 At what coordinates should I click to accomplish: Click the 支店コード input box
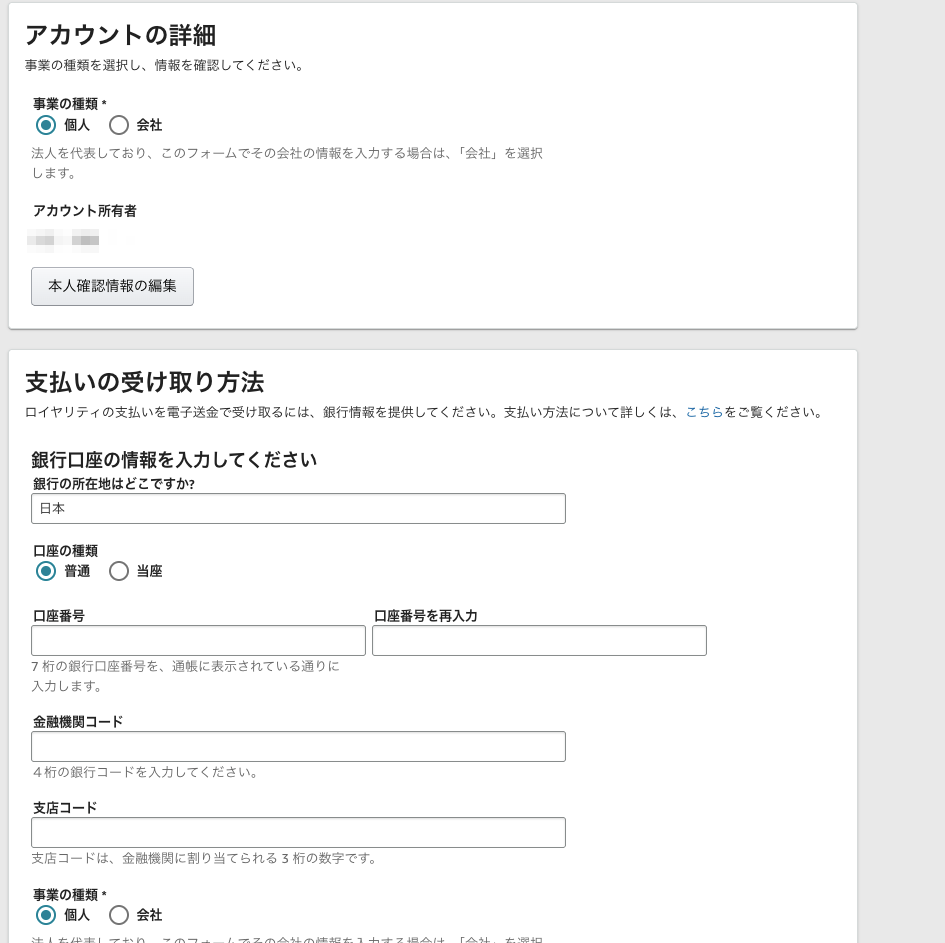[298, 833]
